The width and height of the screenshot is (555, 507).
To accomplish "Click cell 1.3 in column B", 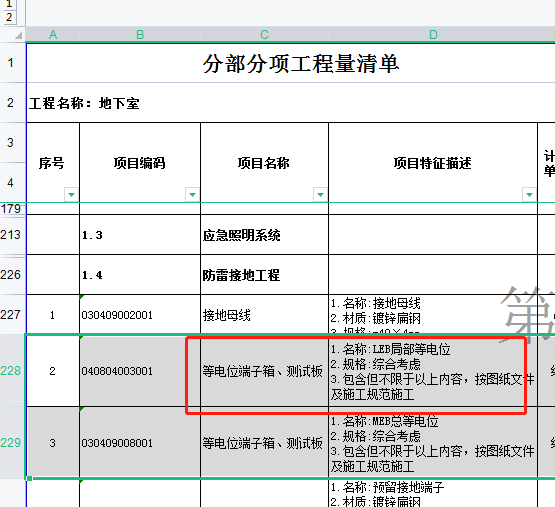I will point(140,234).
